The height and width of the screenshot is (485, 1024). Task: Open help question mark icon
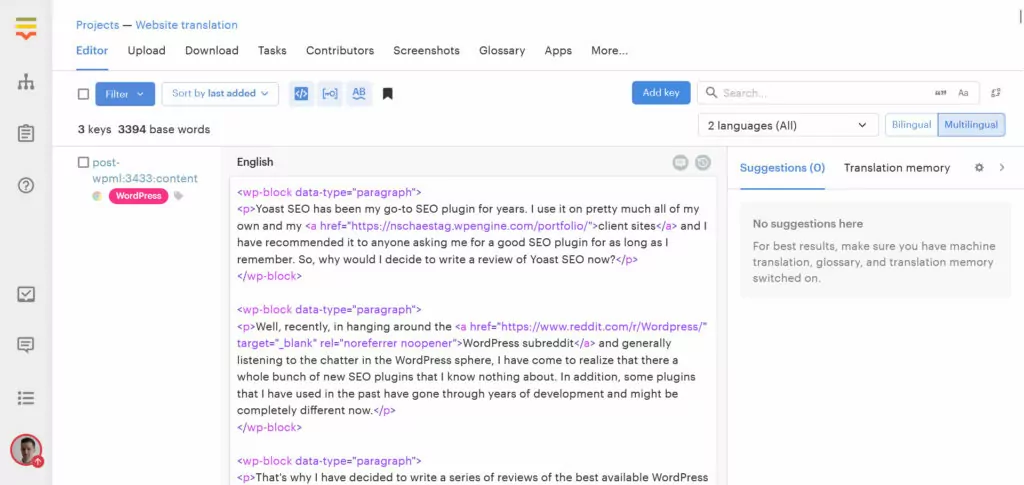[x=26, y=185]
